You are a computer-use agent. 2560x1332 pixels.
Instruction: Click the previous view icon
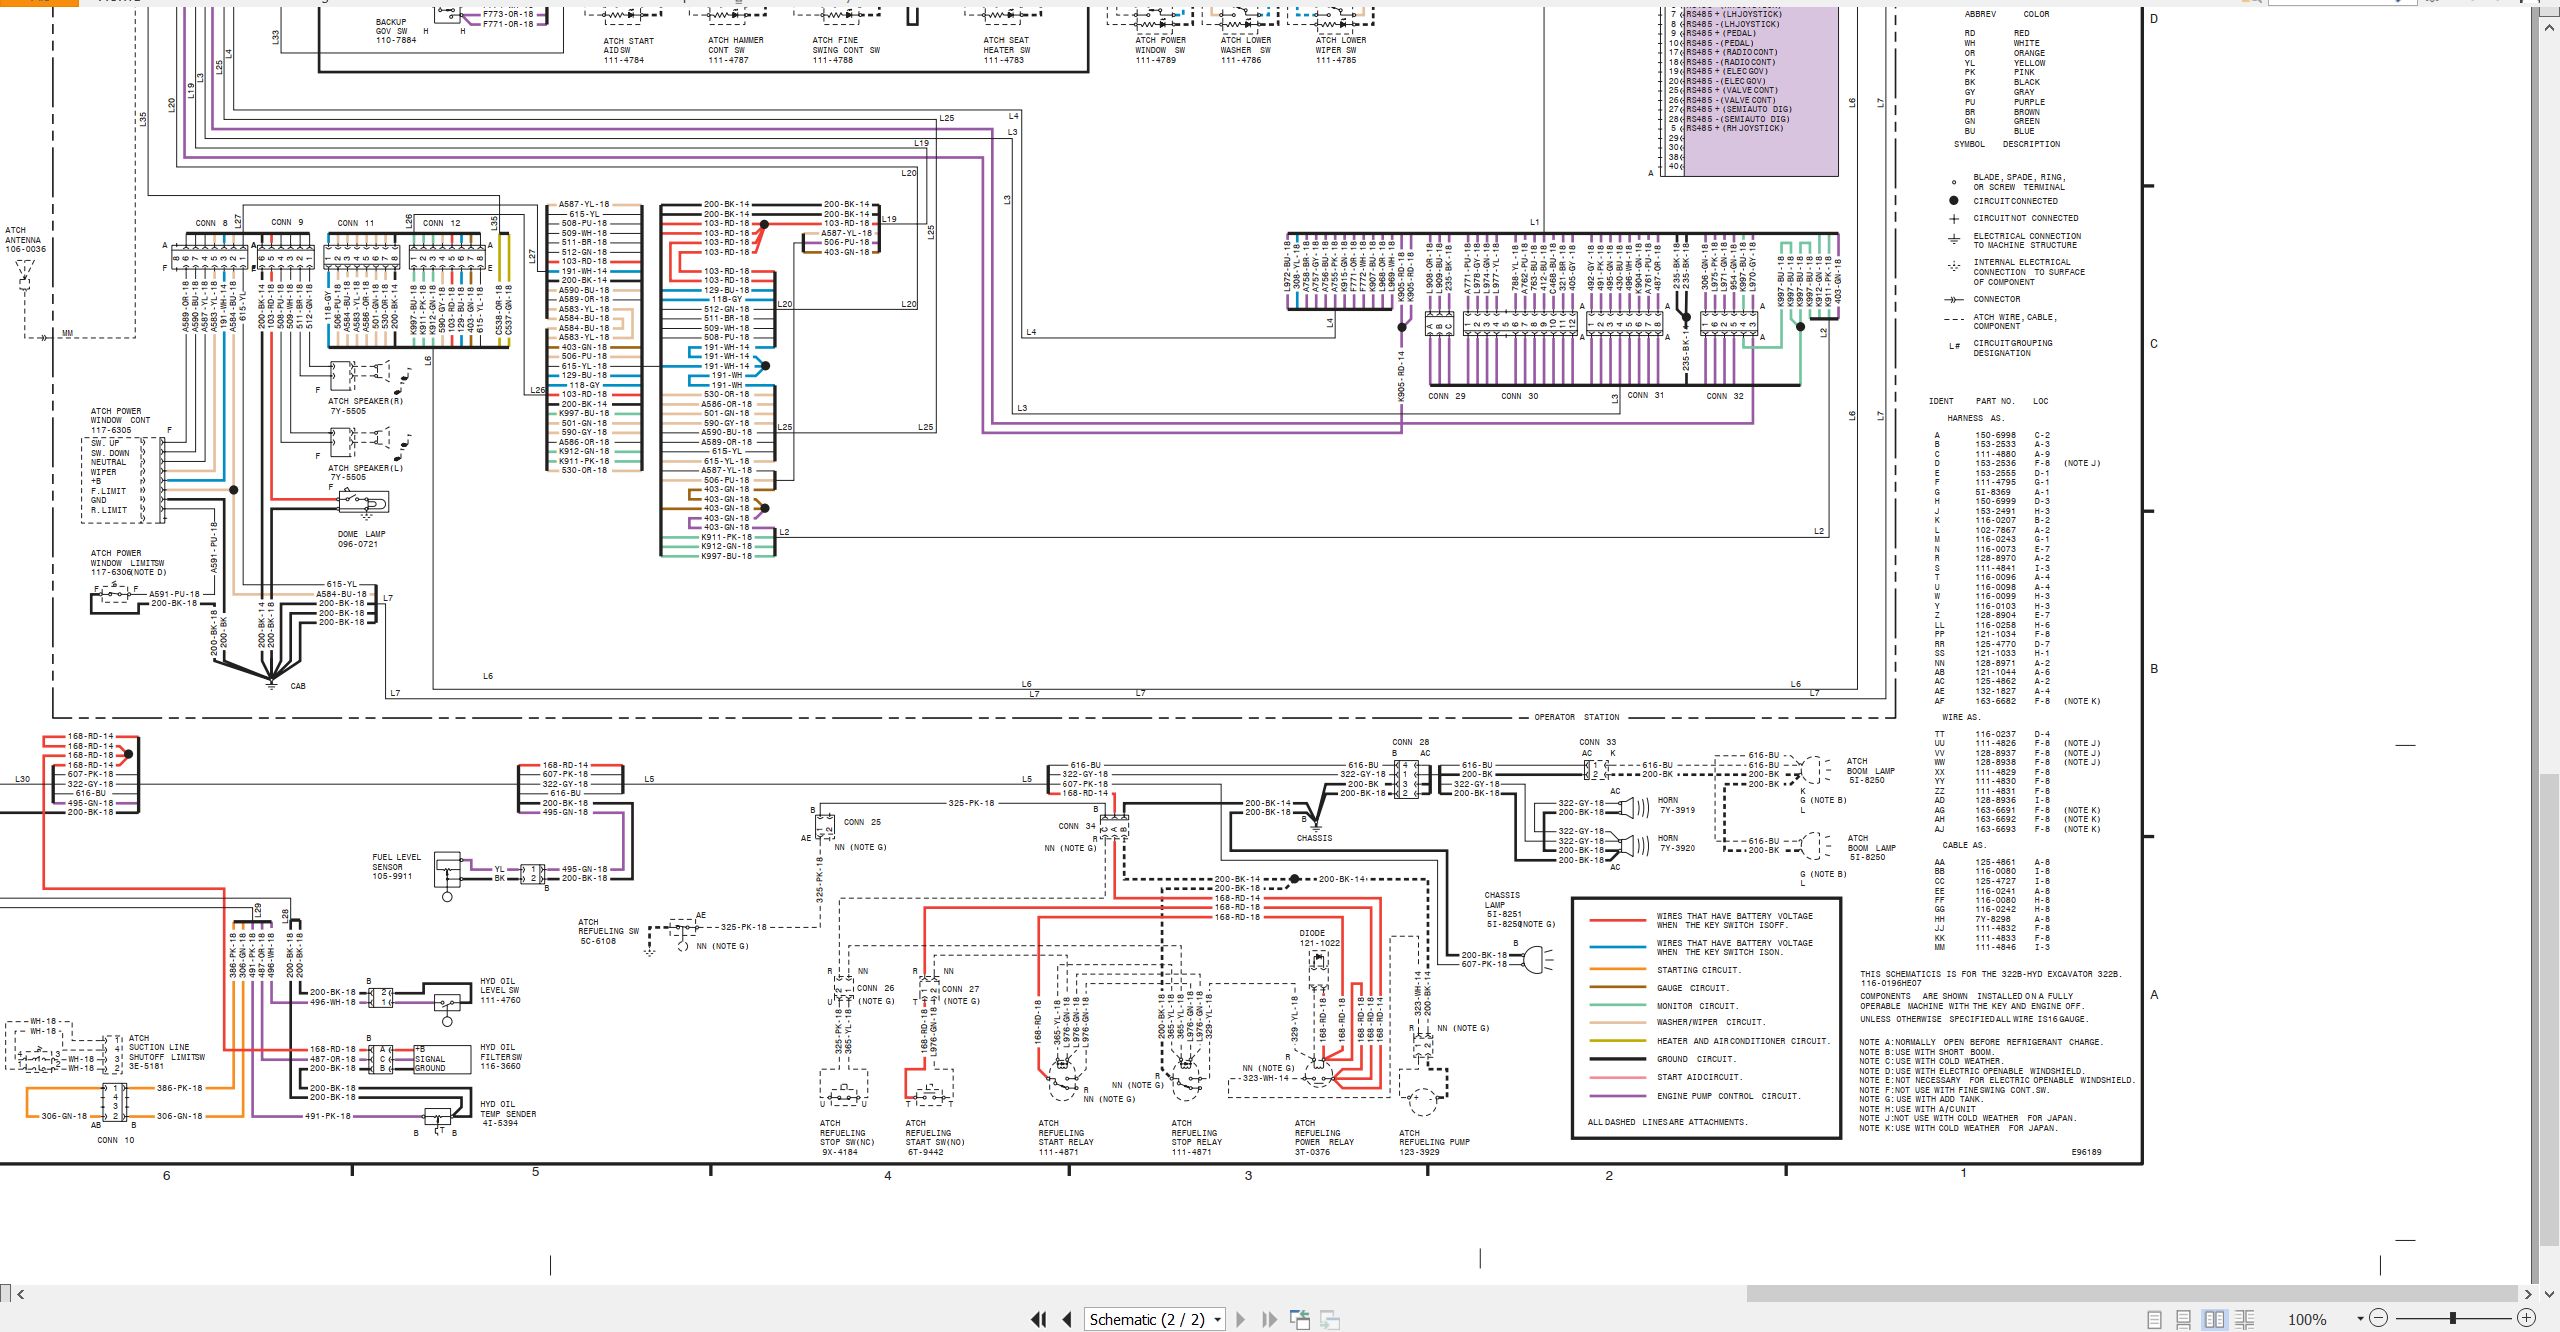1300,1319
